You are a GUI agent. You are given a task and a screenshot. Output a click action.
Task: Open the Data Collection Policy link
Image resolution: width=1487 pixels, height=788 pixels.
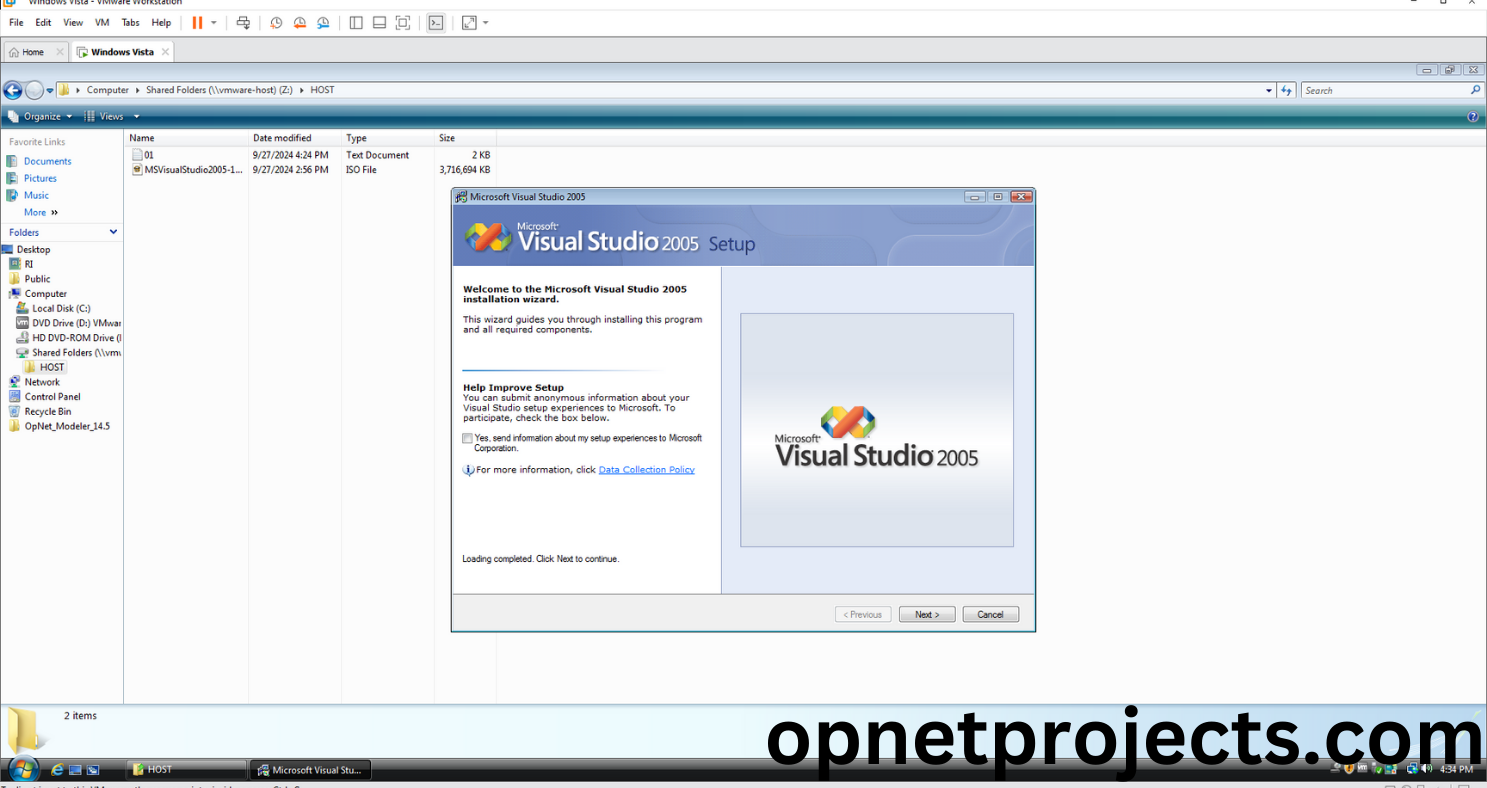[646, 470]
